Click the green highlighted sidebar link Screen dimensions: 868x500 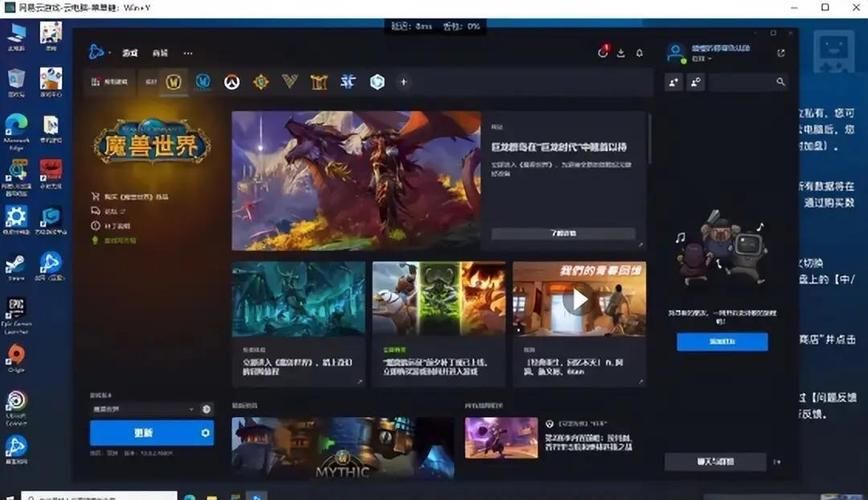pos(114,240)
